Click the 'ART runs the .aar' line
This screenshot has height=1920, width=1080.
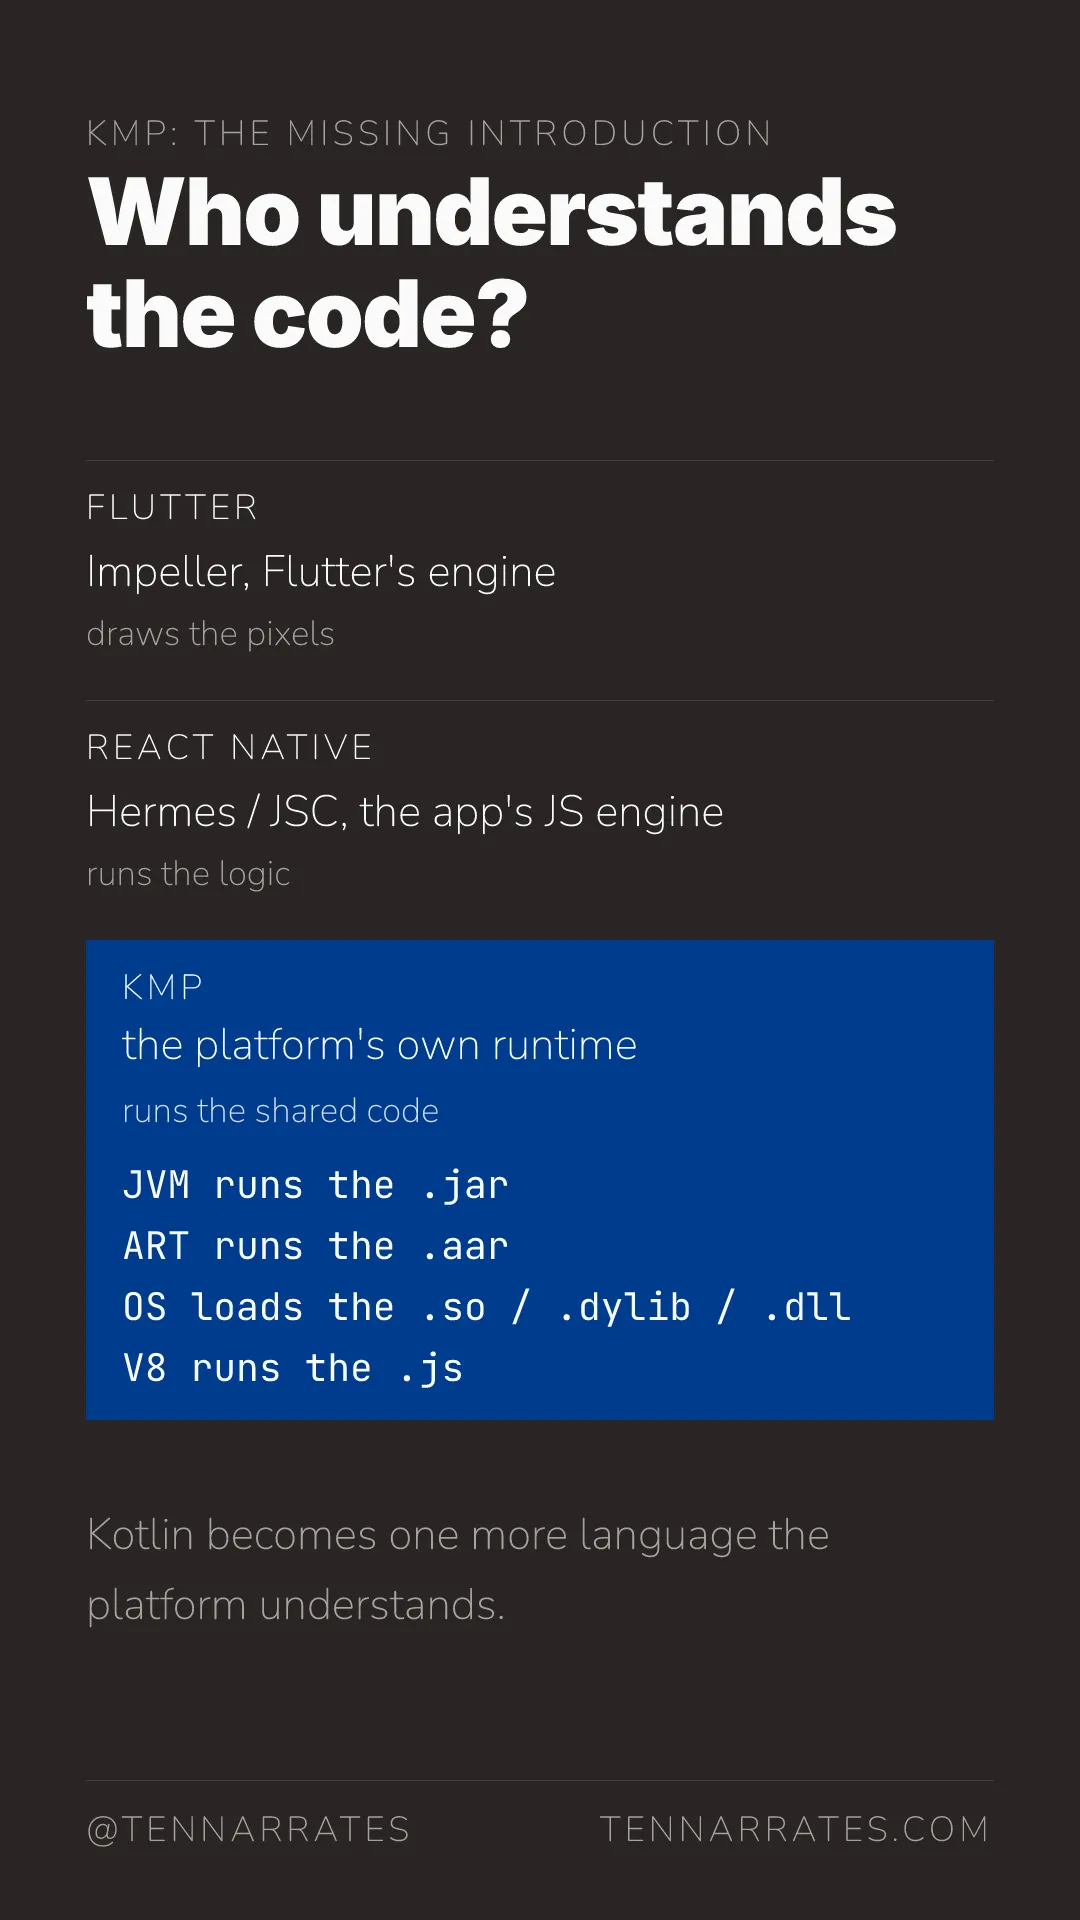click(316, 1247)
